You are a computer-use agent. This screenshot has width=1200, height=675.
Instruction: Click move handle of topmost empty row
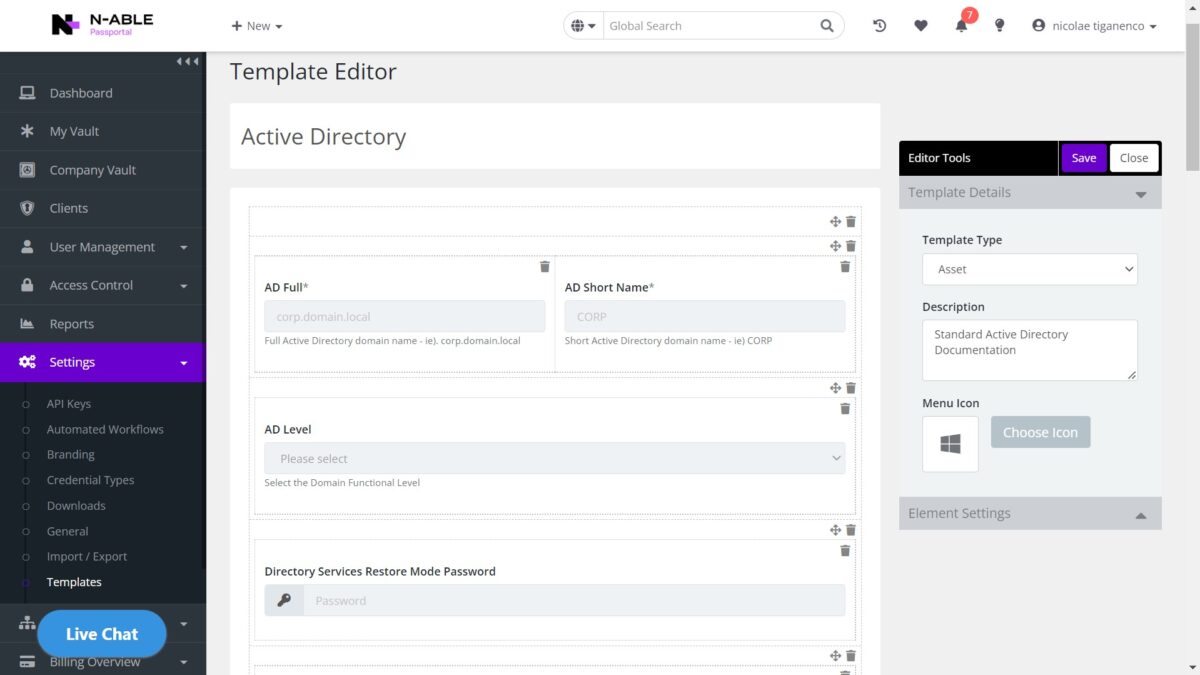pos(835,222)
